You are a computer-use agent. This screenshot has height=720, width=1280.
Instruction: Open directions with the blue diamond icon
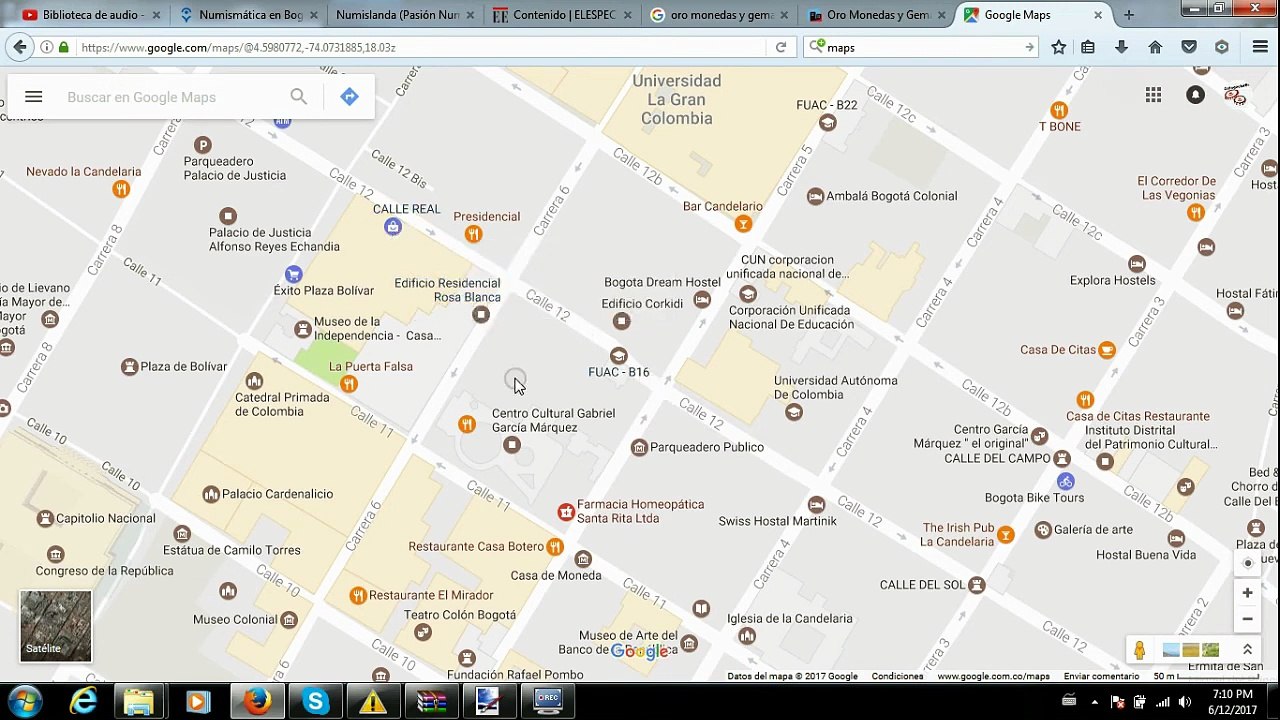point(349,97)
